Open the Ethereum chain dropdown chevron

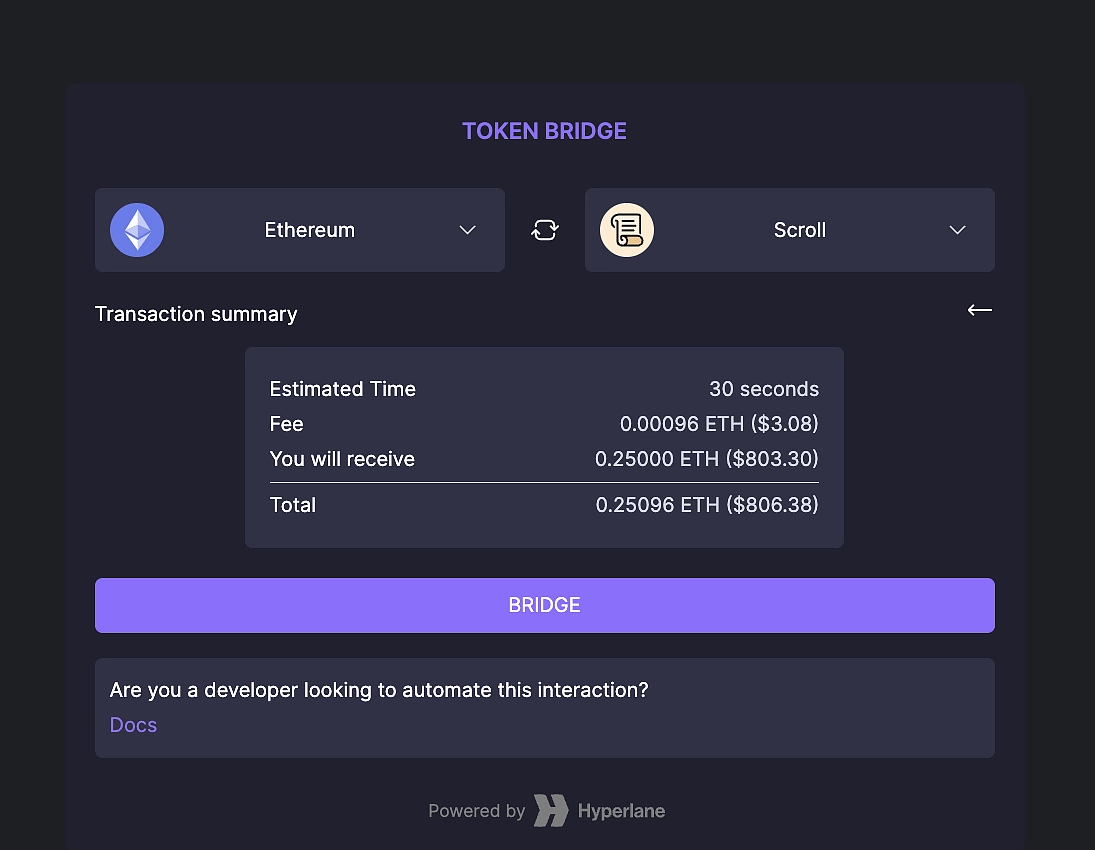click(467, 230)
